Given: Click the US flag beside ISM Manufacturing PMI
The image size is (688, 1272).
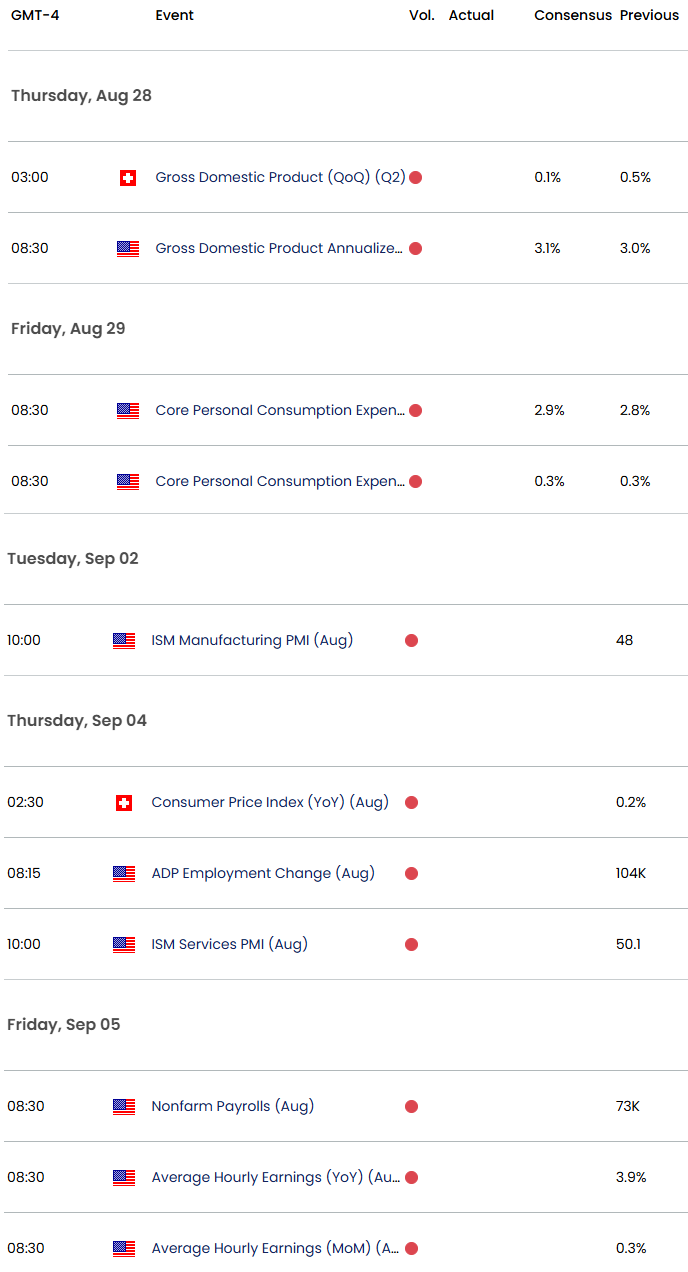Looking at the screenshot, I should 124,641.
